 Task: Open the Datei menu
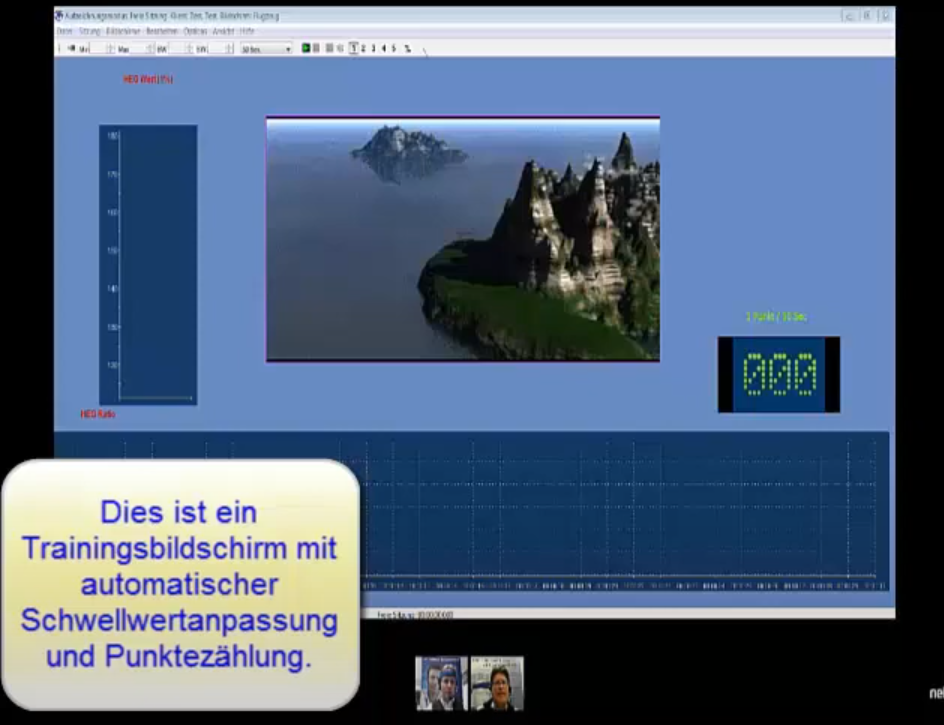(64, 31)
